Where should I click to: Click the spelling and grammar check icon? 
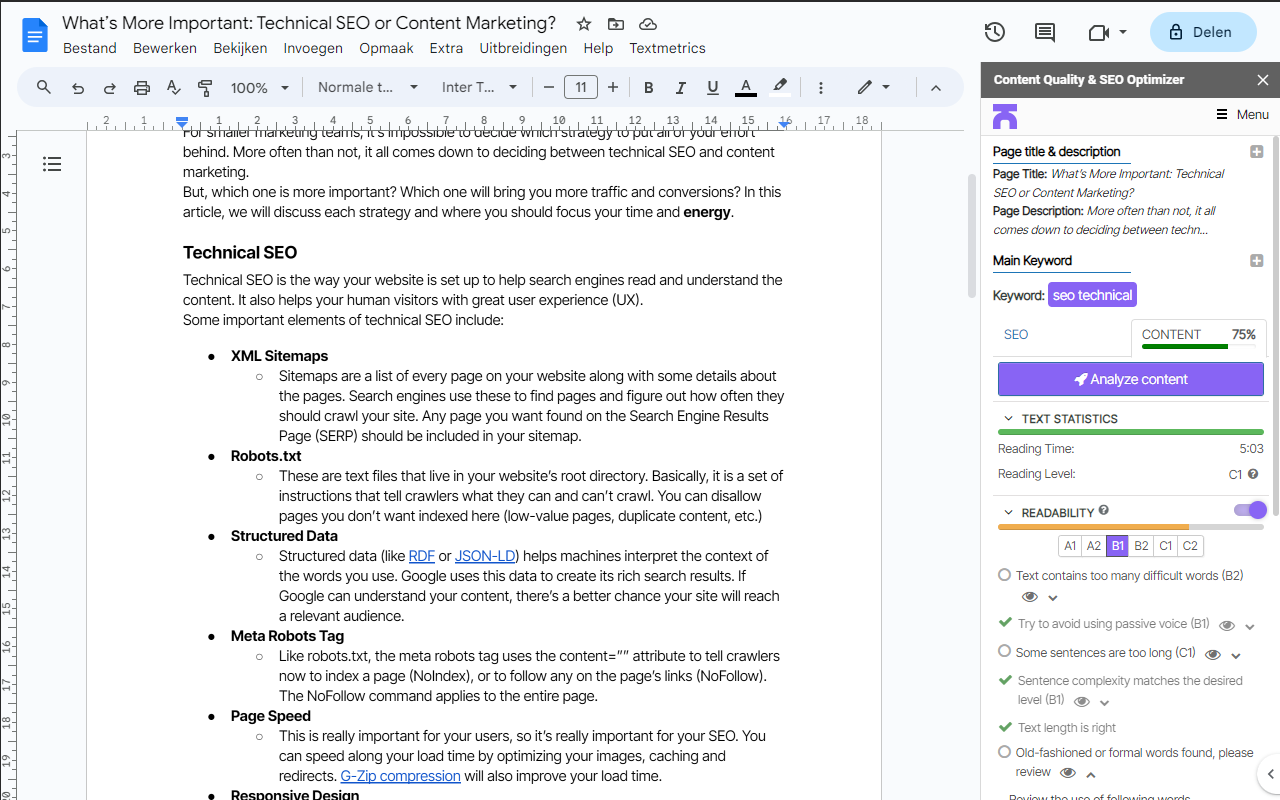click(173, 88)
